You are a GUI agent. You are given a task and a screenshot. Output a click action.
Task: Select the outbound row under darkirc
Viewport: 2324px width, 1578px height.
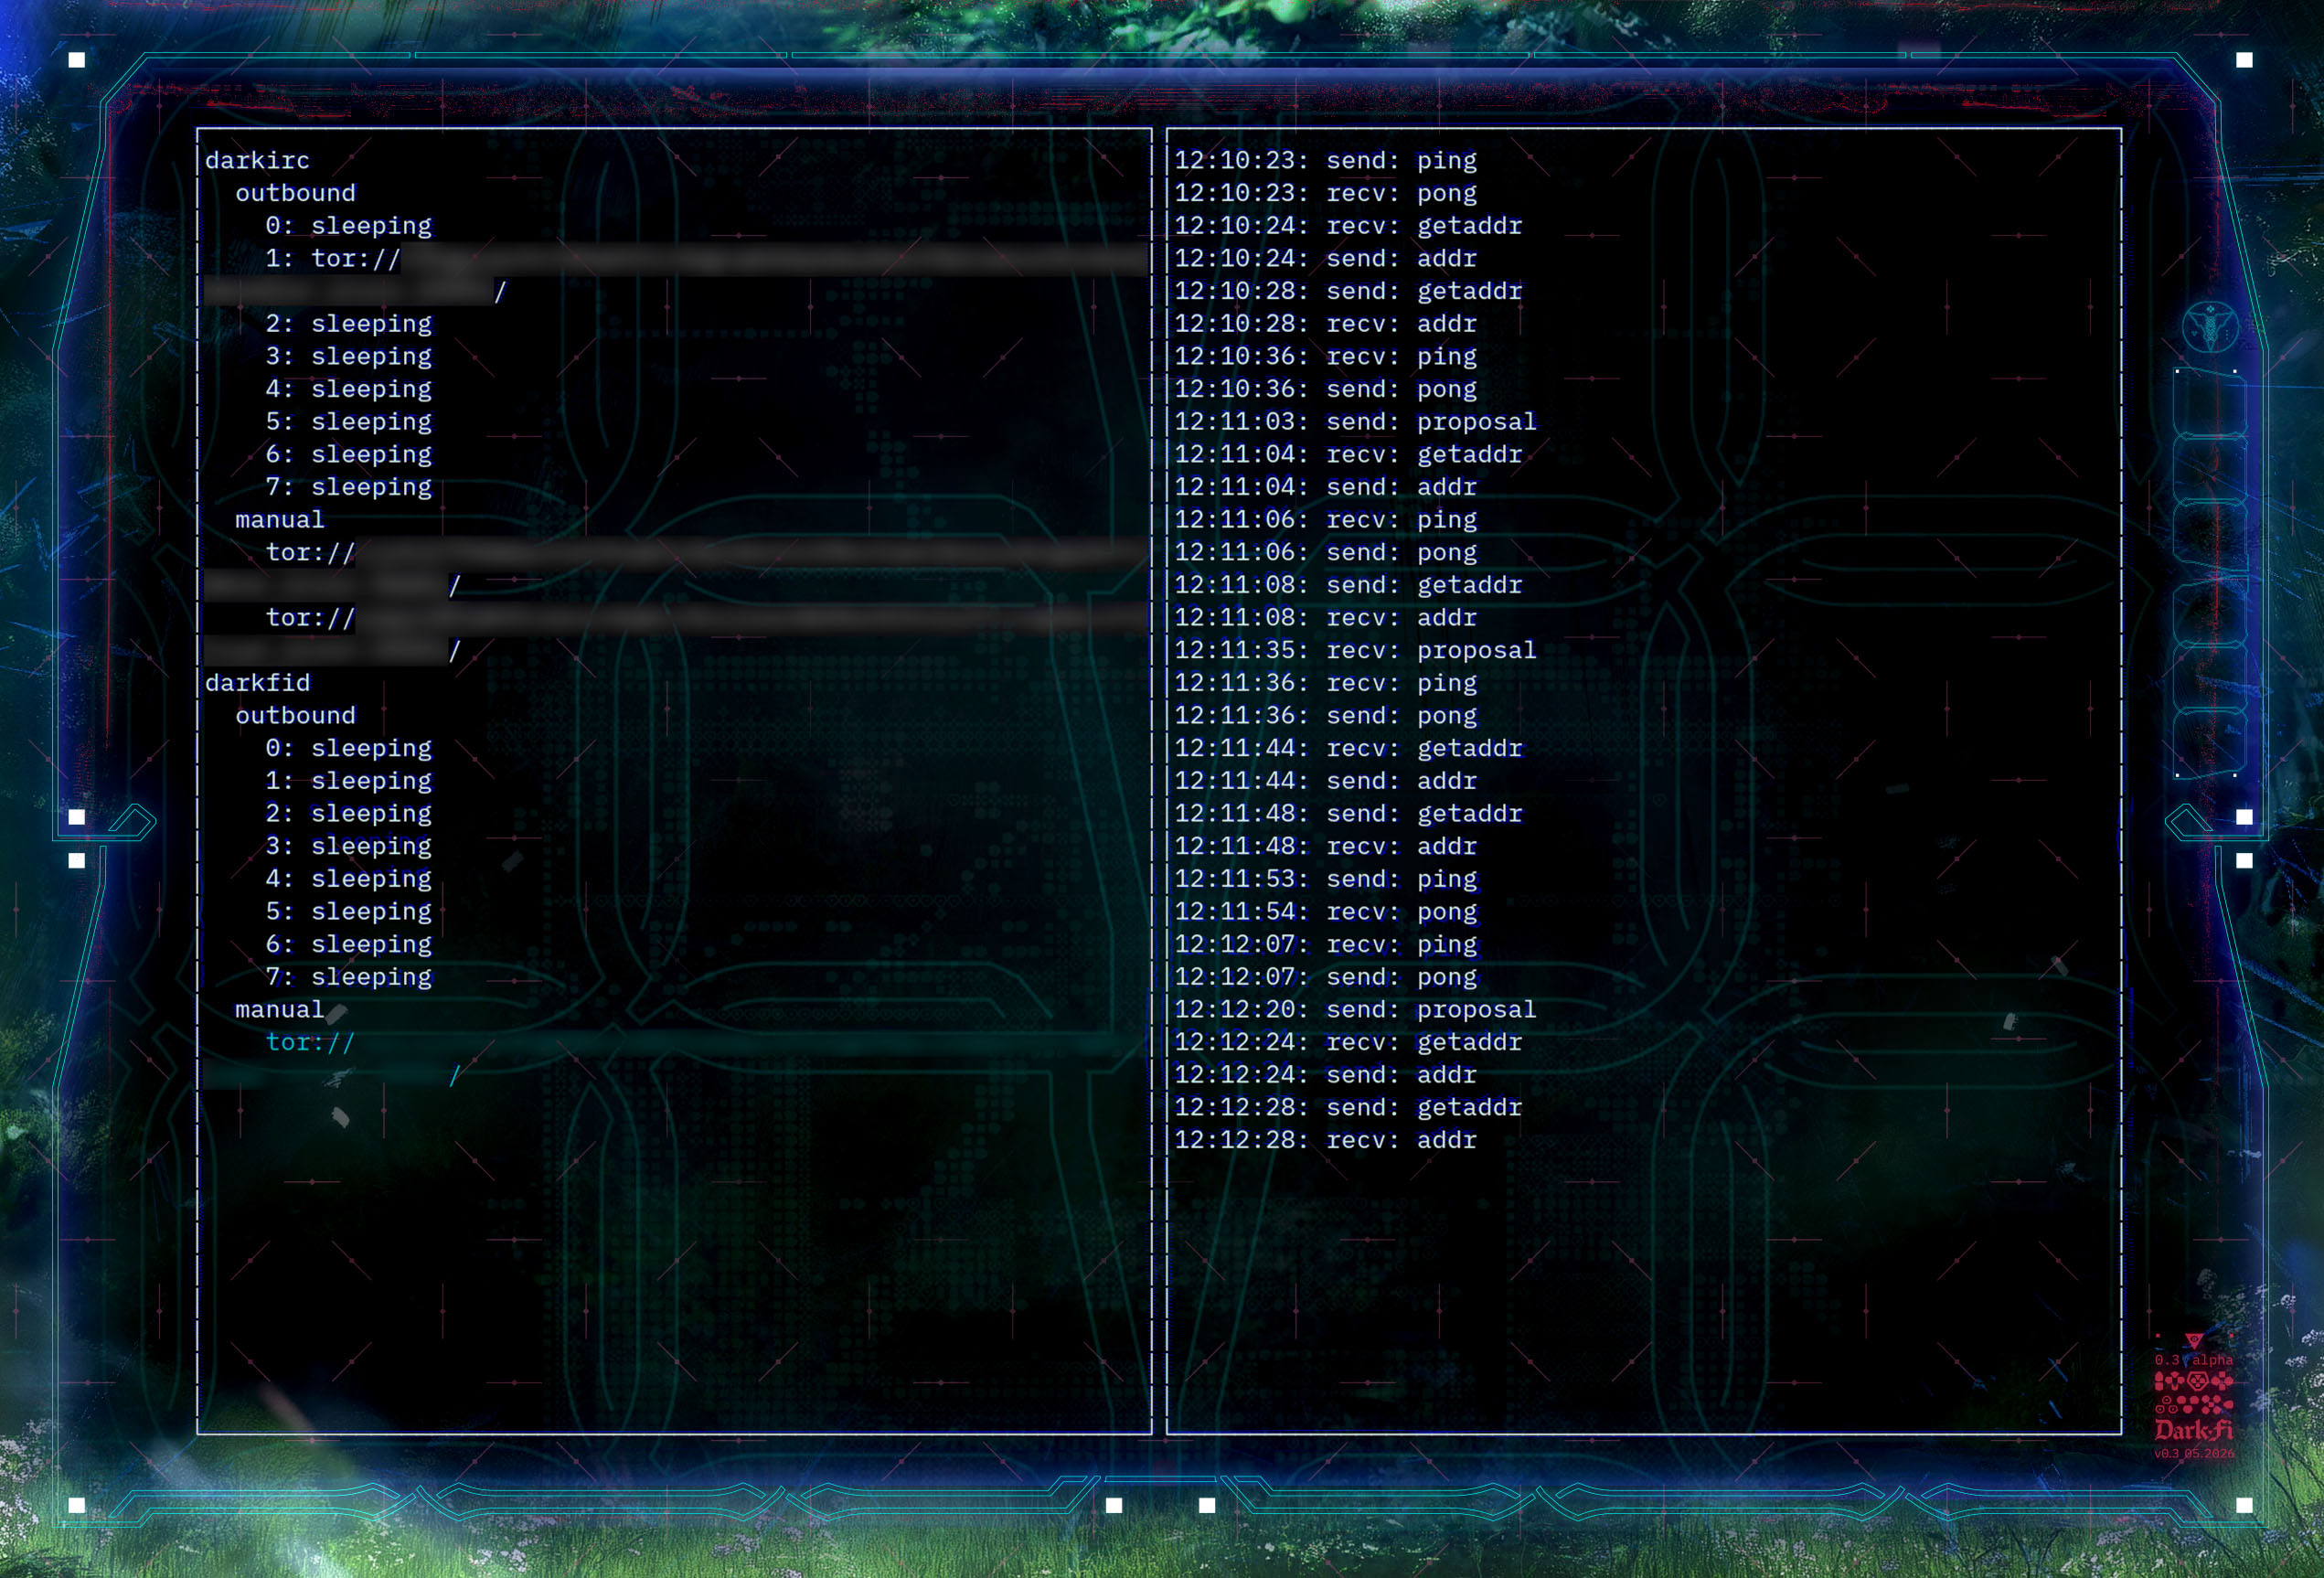point(295,193)
